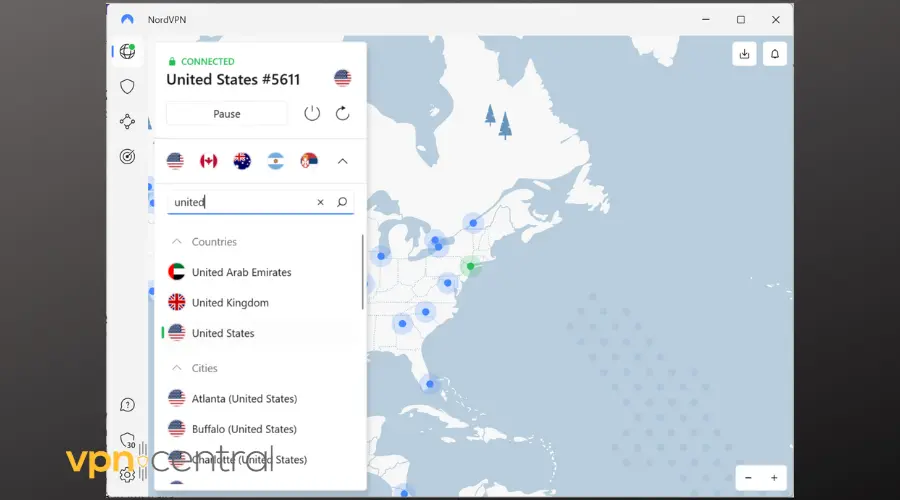Viewport: 900px width, 500px height.
Task: Open the VPN globe tab in sidebar
Action: [127, 52]
